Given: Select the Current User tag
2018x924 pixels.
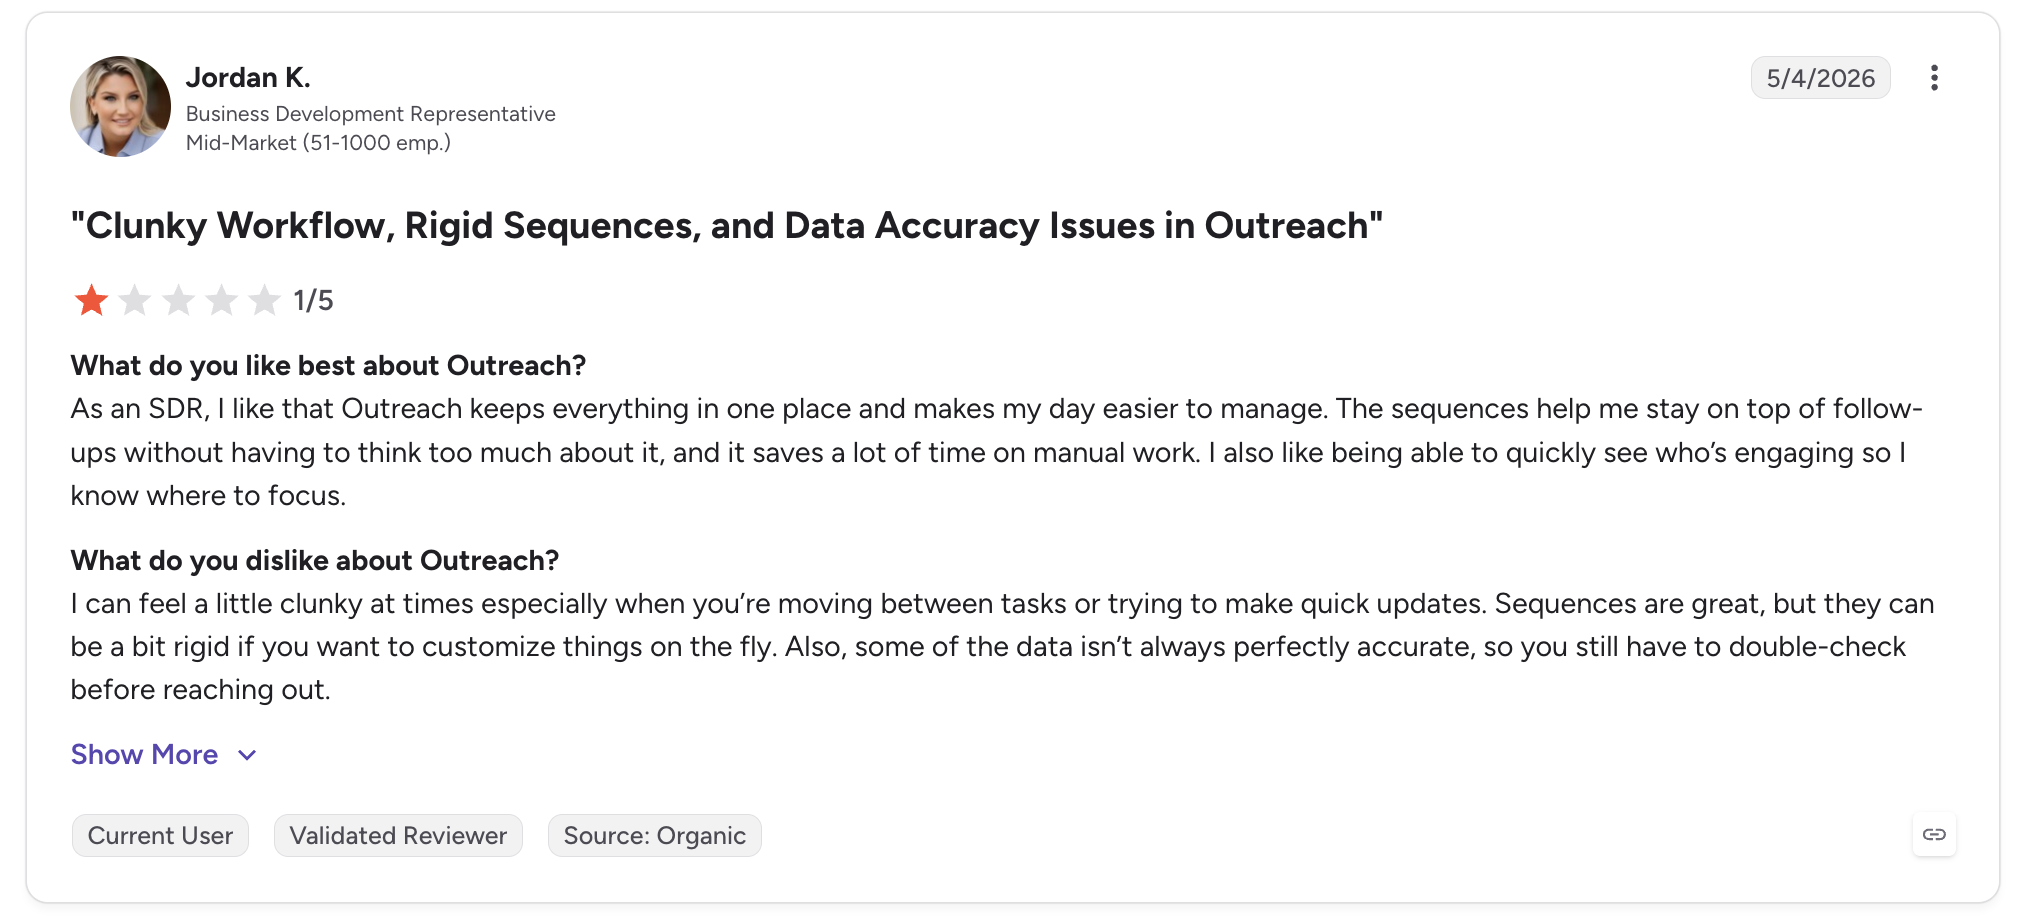Looking at the screenshot, I should click(160, 835).
